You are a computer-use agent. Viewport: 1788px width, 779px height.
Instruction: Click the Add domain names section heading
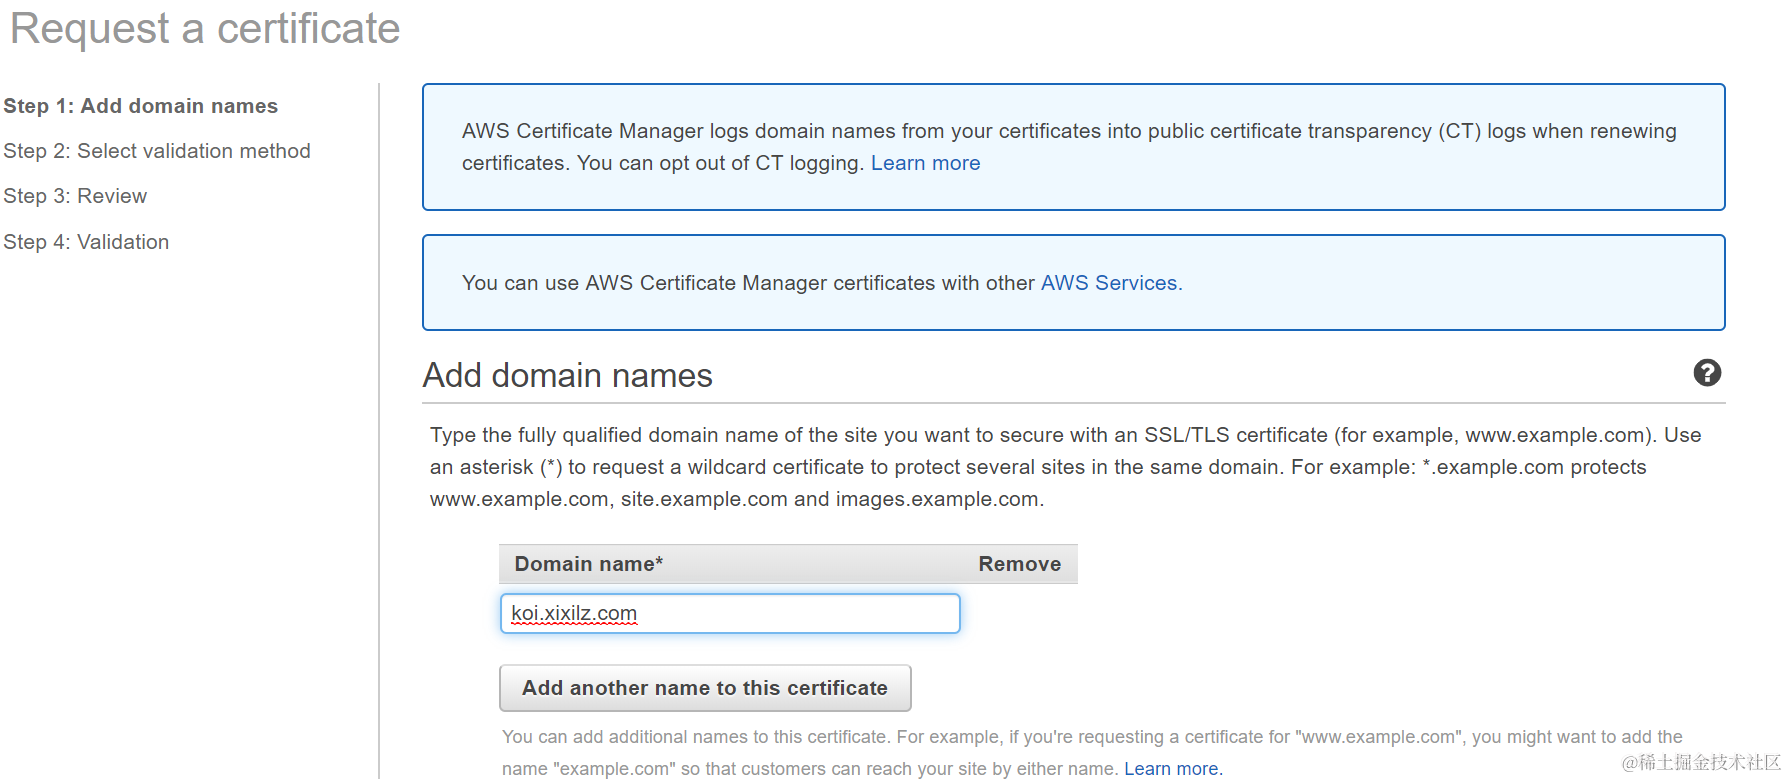point(567,375)
